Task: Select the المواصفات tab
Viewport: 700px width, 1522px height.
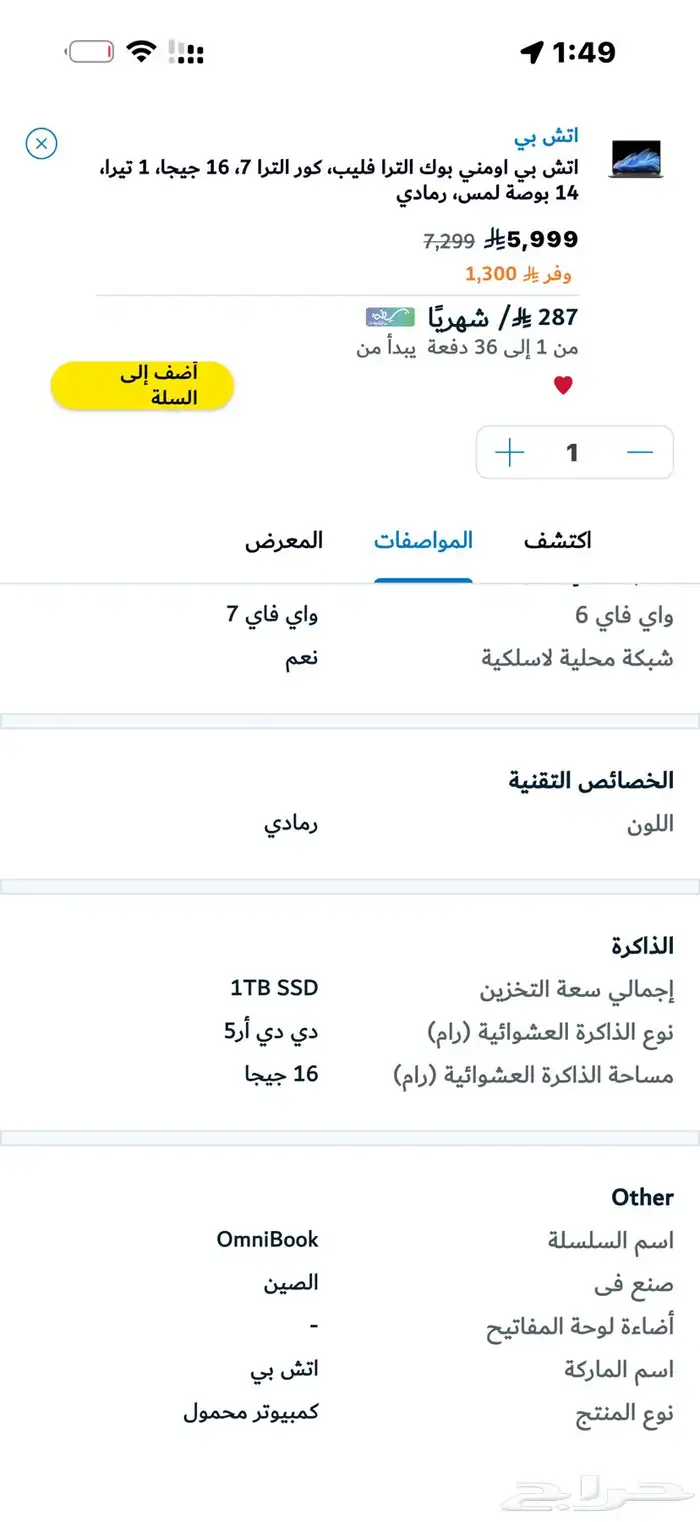Action: pos(423,540)
